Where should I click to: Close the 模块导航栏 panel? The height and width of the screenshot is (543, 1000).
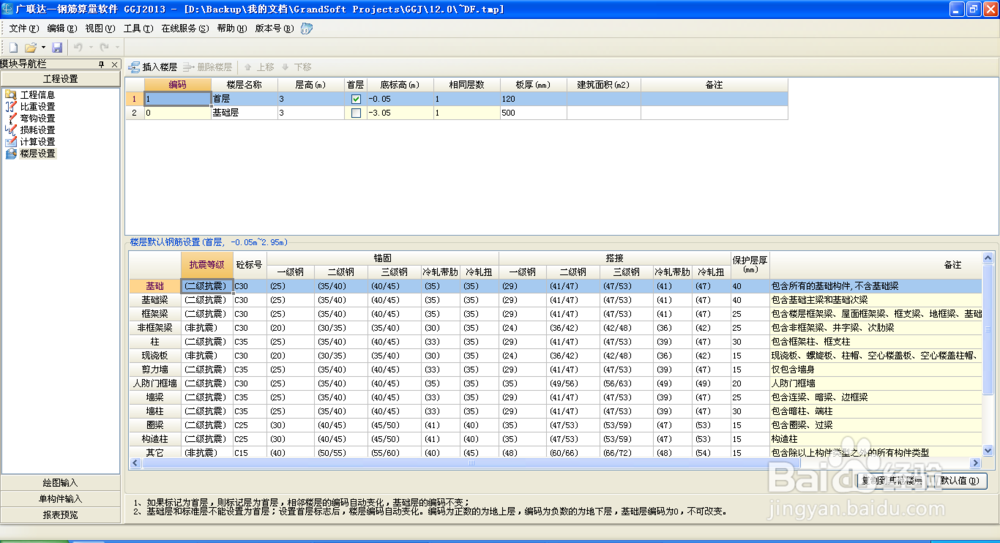pyautogui.click(x=114, y=64)
